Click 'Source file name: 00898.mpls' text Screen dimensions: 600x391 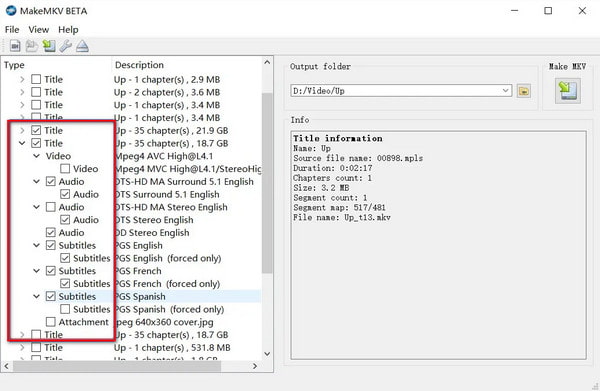358,158
